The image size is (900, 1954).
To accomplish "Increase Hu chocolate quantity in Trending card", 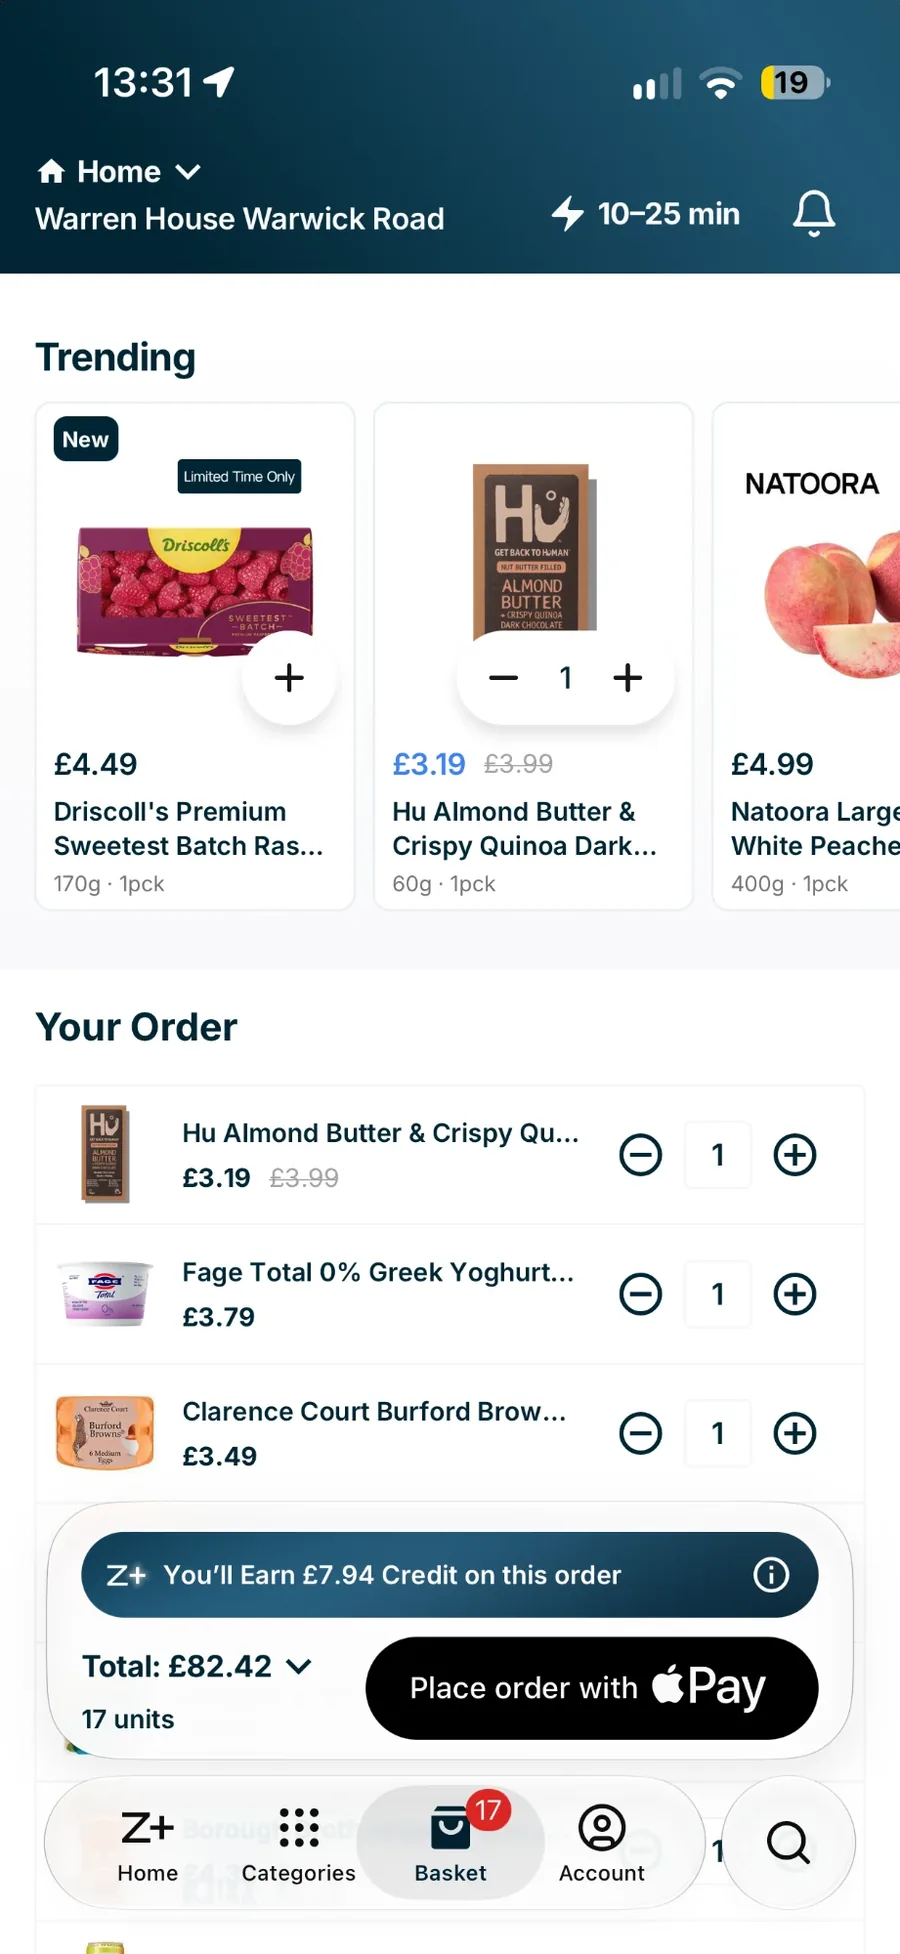I will 628,678.
